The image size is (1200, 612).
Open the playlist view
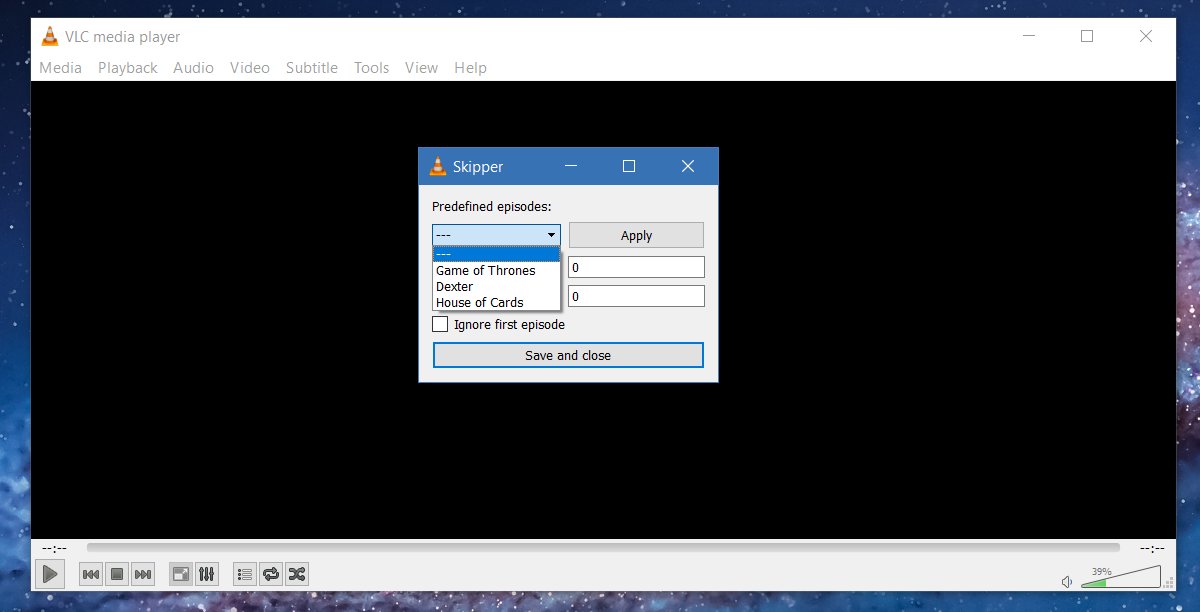(245, 574)
